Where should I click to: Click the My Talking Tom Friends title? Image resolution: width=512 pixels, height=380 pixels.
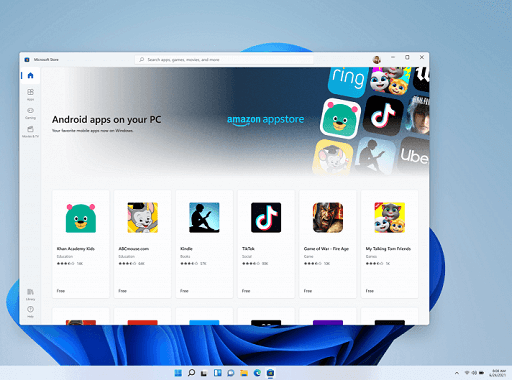pyautogui.click(x=388, y=249)
